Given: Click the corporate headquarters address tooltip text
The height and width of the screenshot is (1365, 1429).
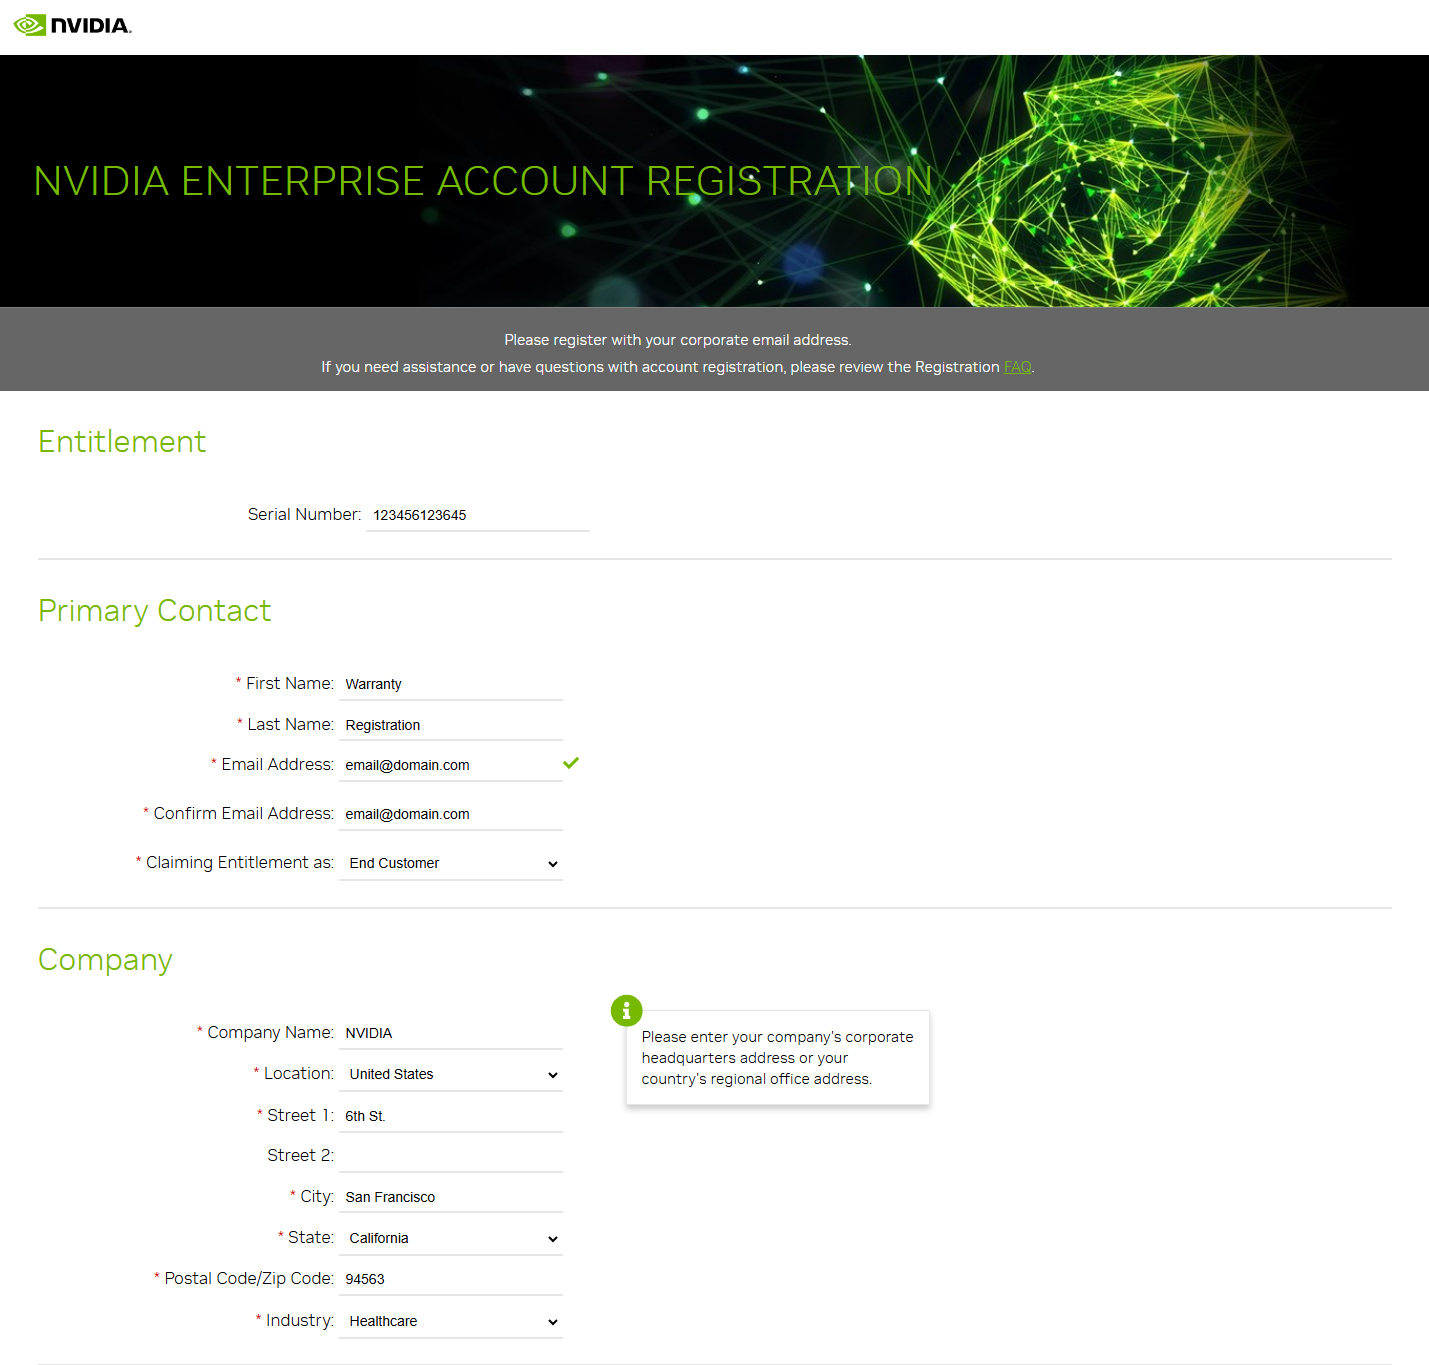Looking at the screenshot, I should [777, 1058].
